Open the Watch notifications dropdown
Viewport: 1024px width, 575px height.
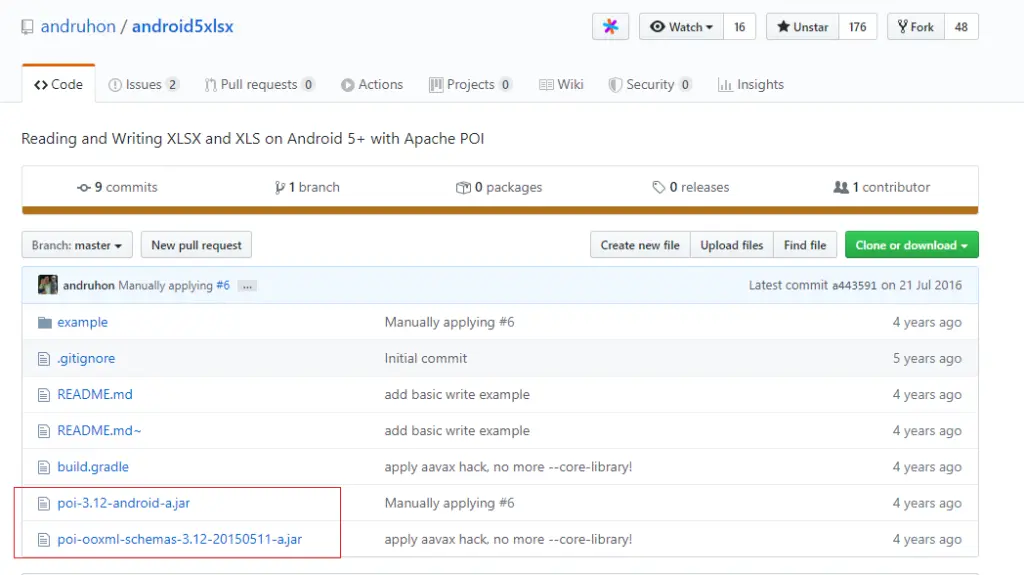pos(681,27)
